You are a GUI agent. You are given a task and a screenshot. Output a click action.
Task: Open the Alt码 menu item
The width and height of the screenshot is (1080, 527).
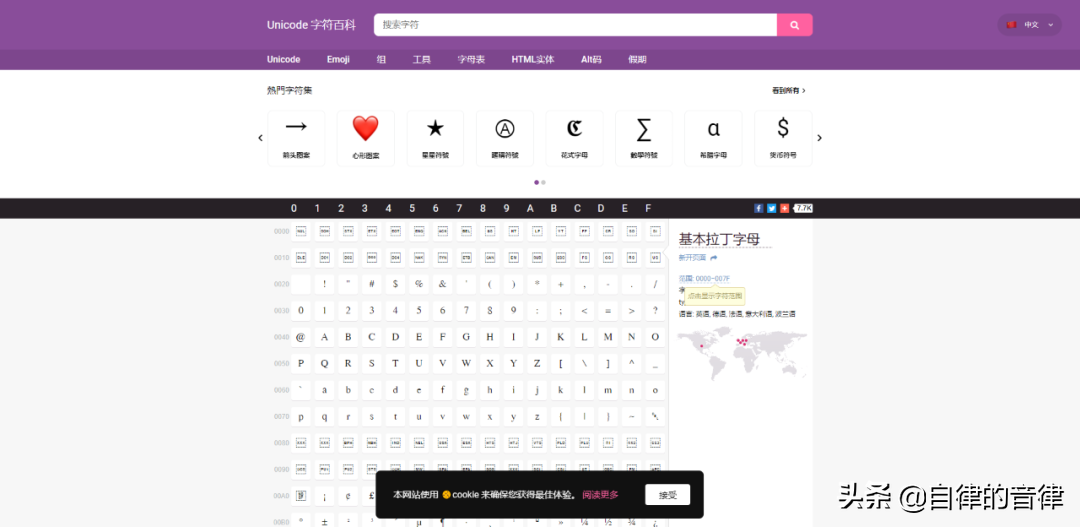[x=591, y=59]
